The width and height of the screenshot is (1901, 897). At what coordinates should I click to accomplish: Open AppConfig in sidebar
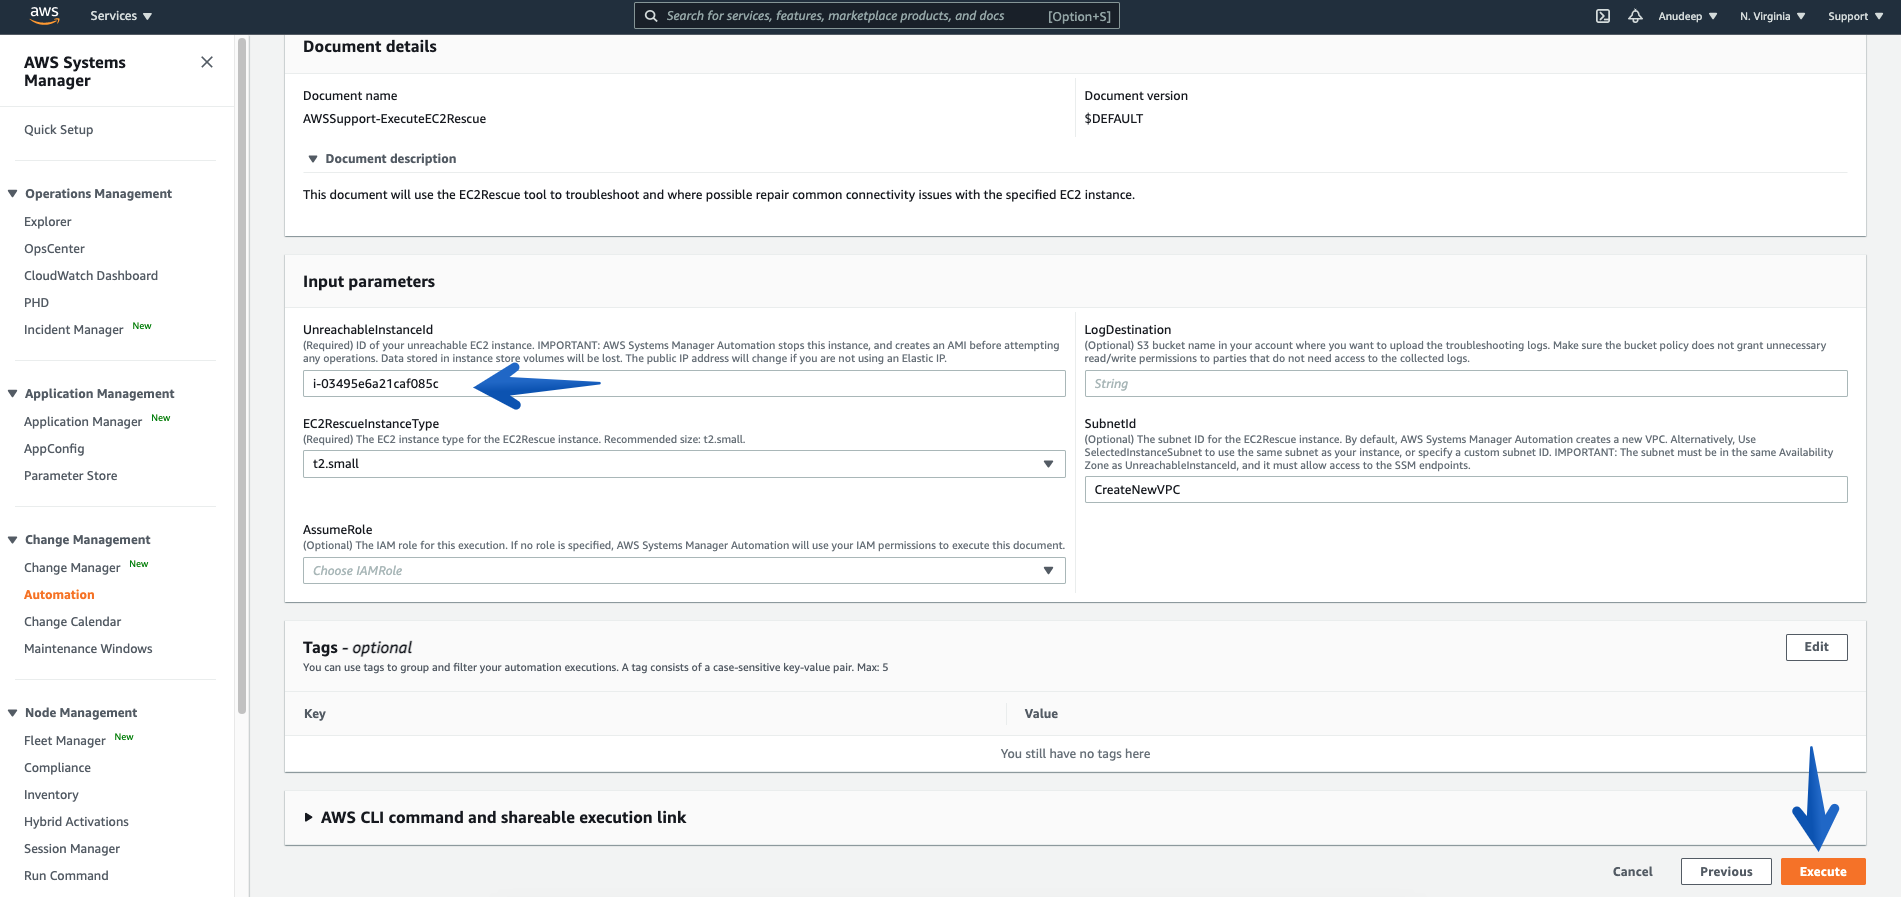[55, 449]
